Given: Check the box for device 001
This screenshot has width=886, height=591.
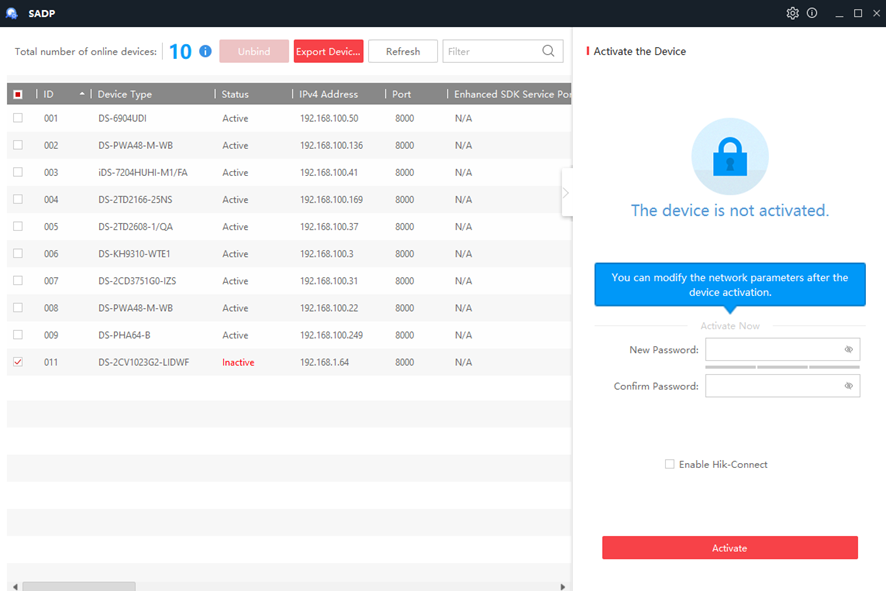Looking at the screenshot, I should (18, 118).
